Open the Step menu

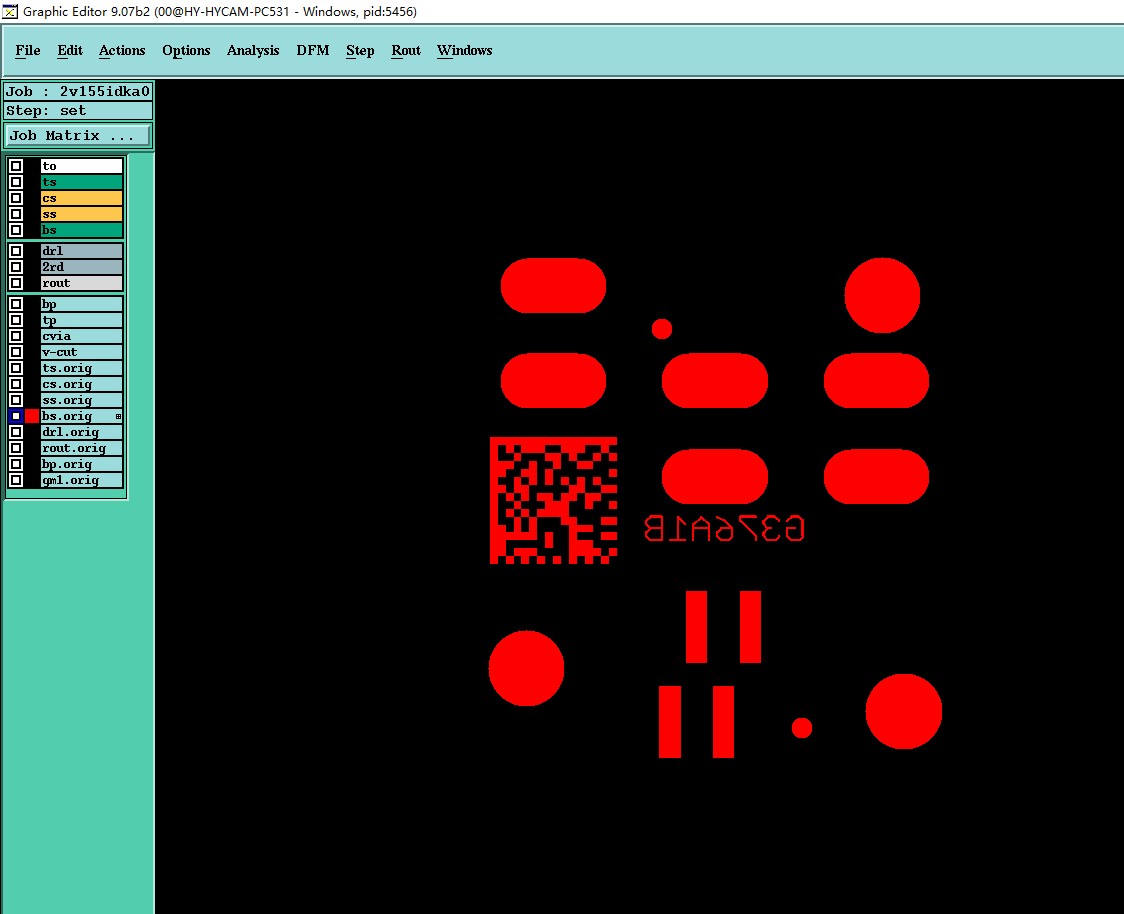360,50
